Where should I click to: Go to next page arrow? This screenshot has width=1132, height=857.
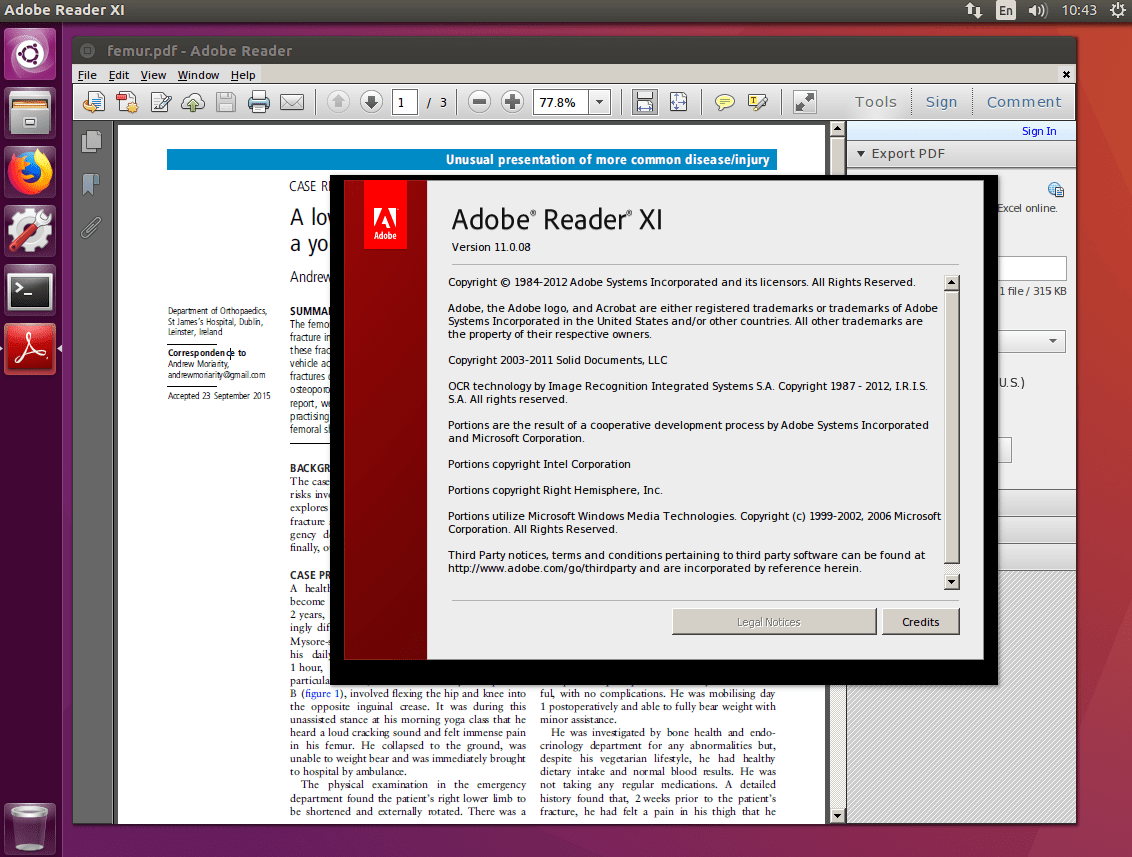point(371,102)
